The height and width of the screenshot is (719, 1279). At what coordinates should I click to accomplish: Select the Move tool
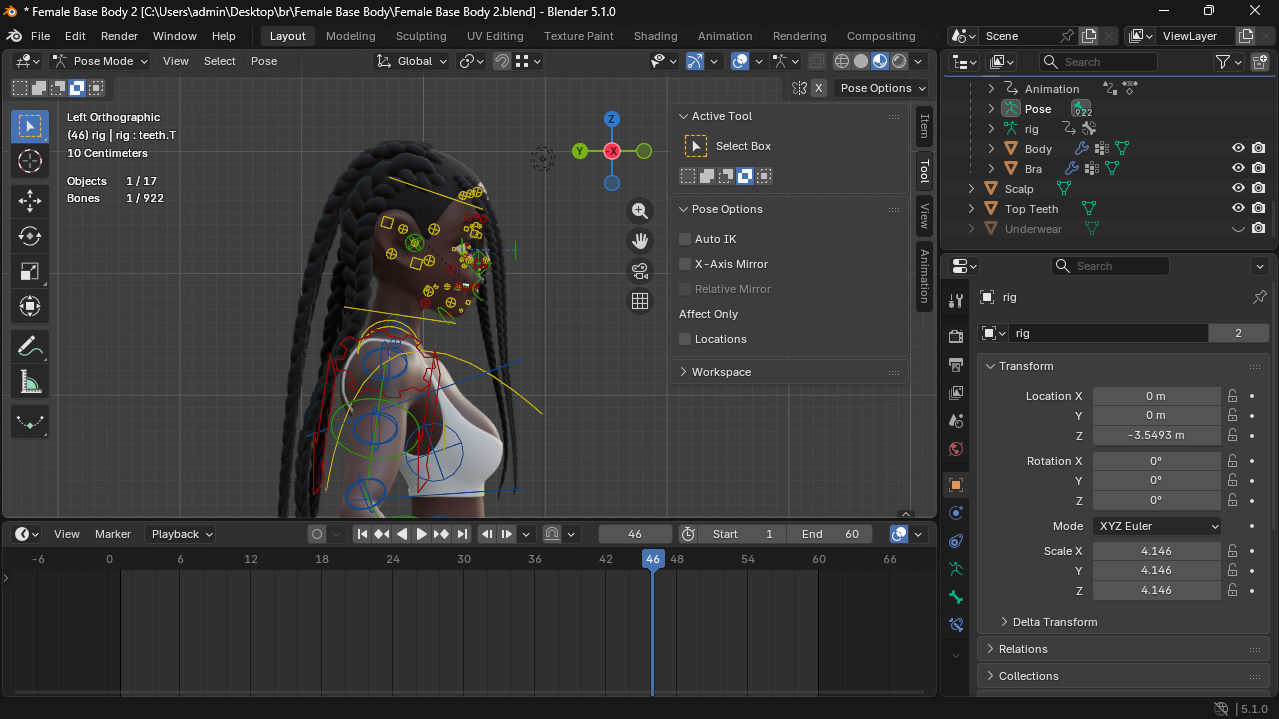(30, 200)
